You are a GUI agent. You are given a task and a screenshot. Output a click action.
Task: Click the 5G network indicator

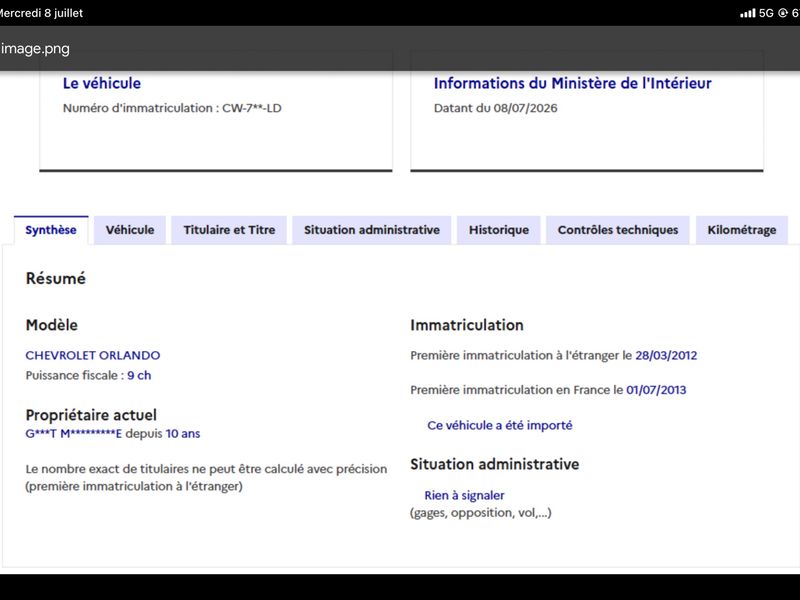pyautogui.click(x=766, y=13)
